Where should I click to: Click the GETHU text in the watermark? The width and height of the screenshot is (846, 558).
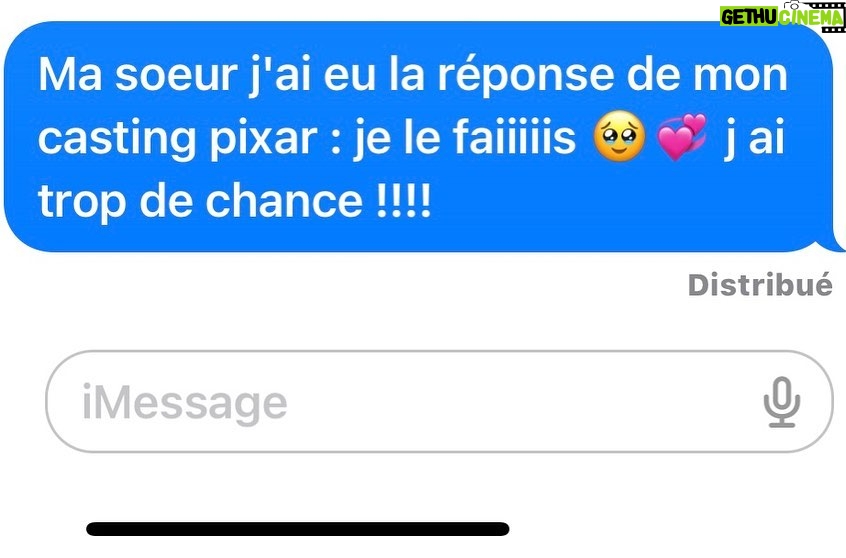[x=748, y=17]
